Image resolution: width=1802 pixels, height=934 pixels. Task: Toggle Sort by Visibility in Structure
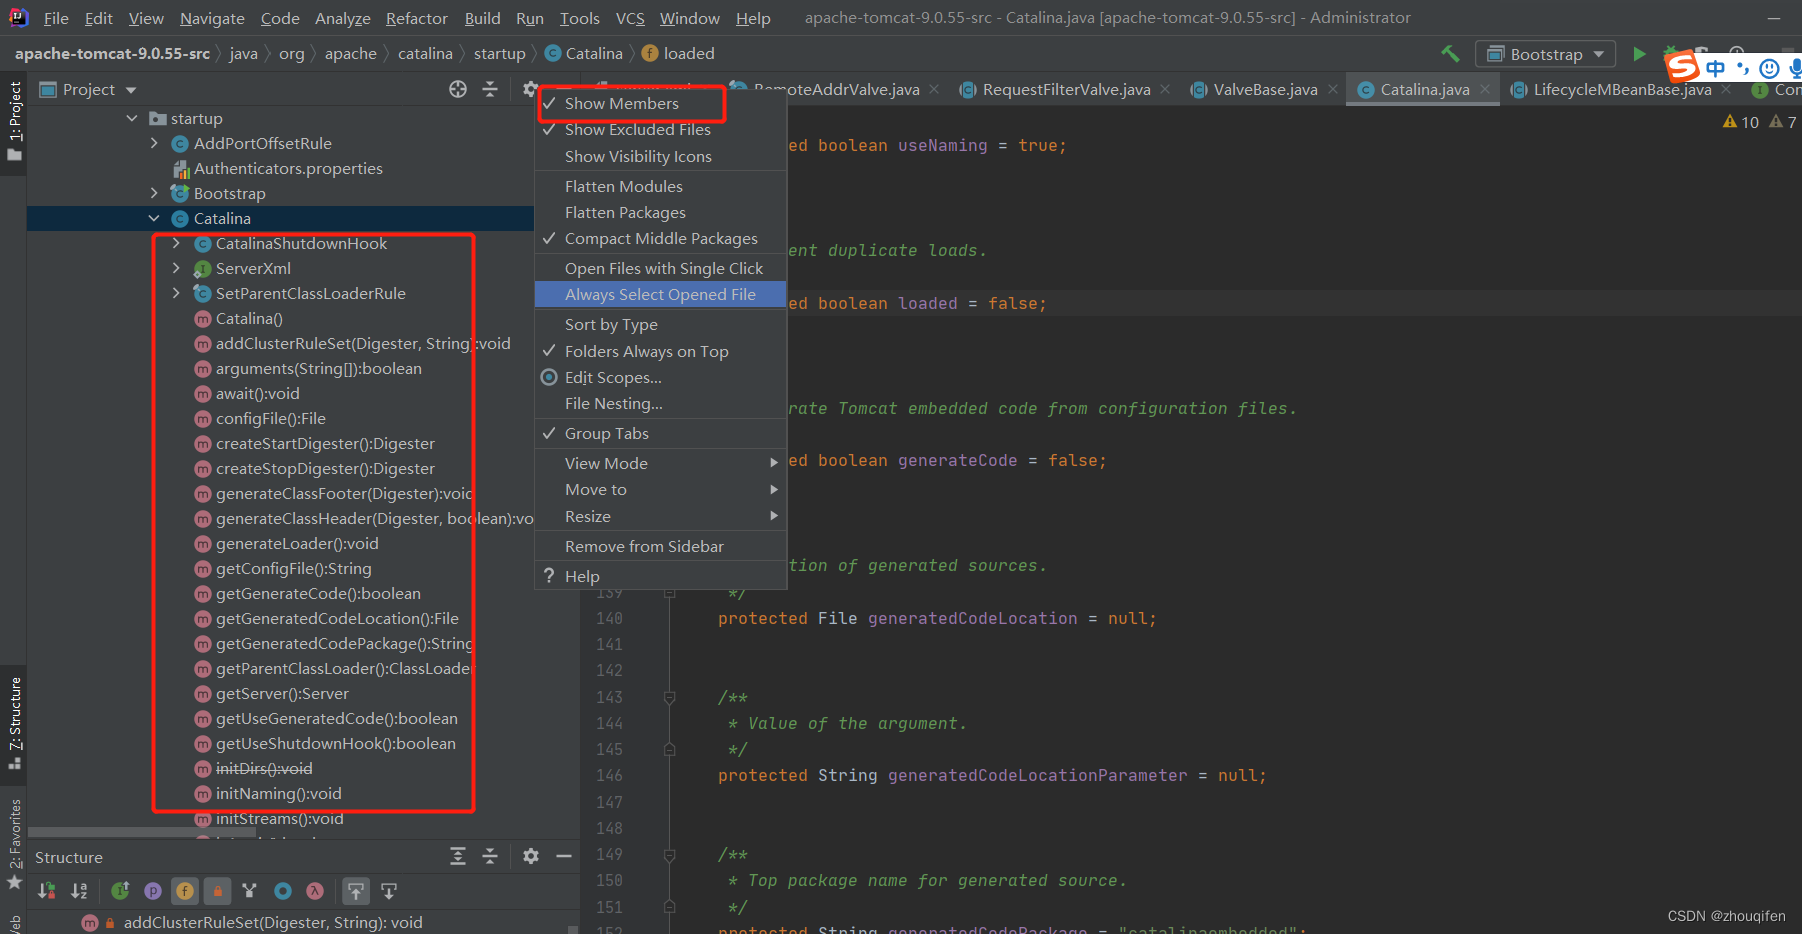coord(47,890)
